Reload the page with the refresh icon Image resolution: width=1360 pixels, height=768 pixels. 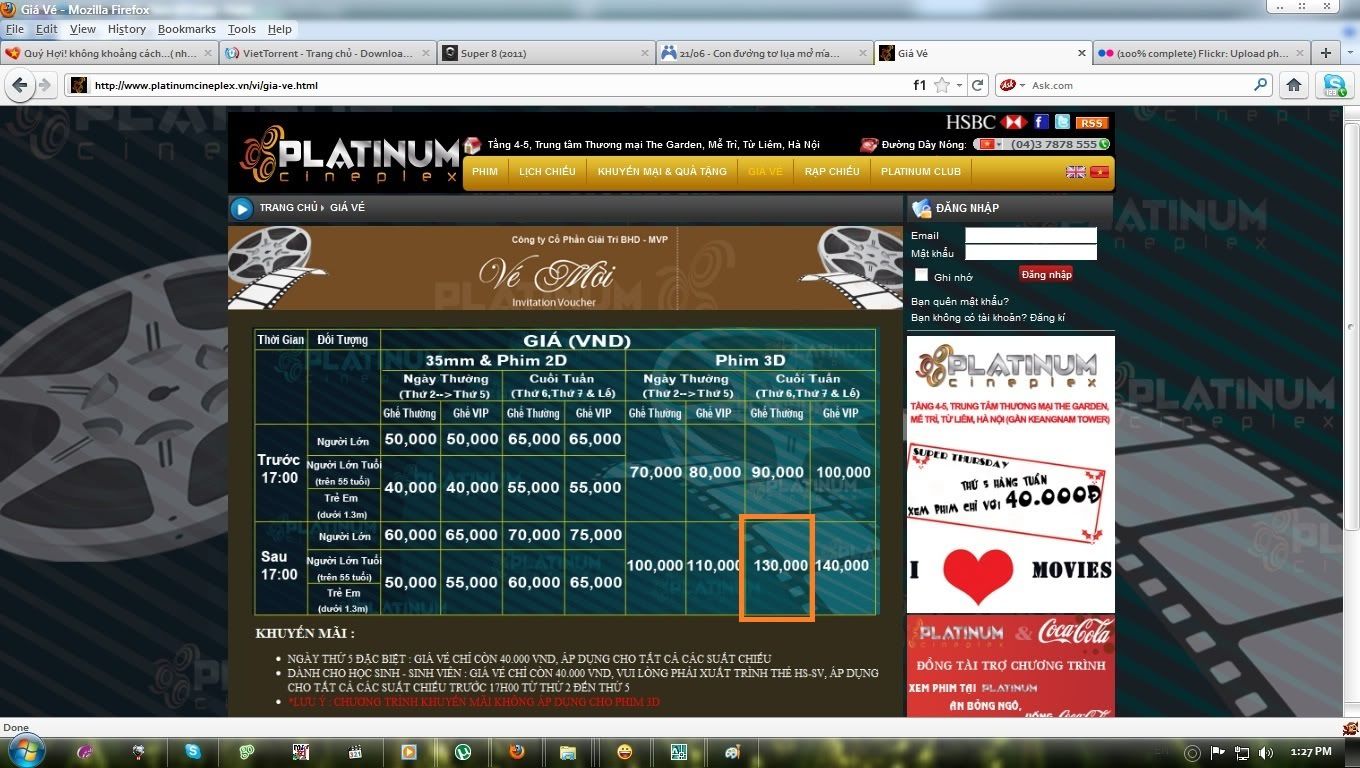978,85
